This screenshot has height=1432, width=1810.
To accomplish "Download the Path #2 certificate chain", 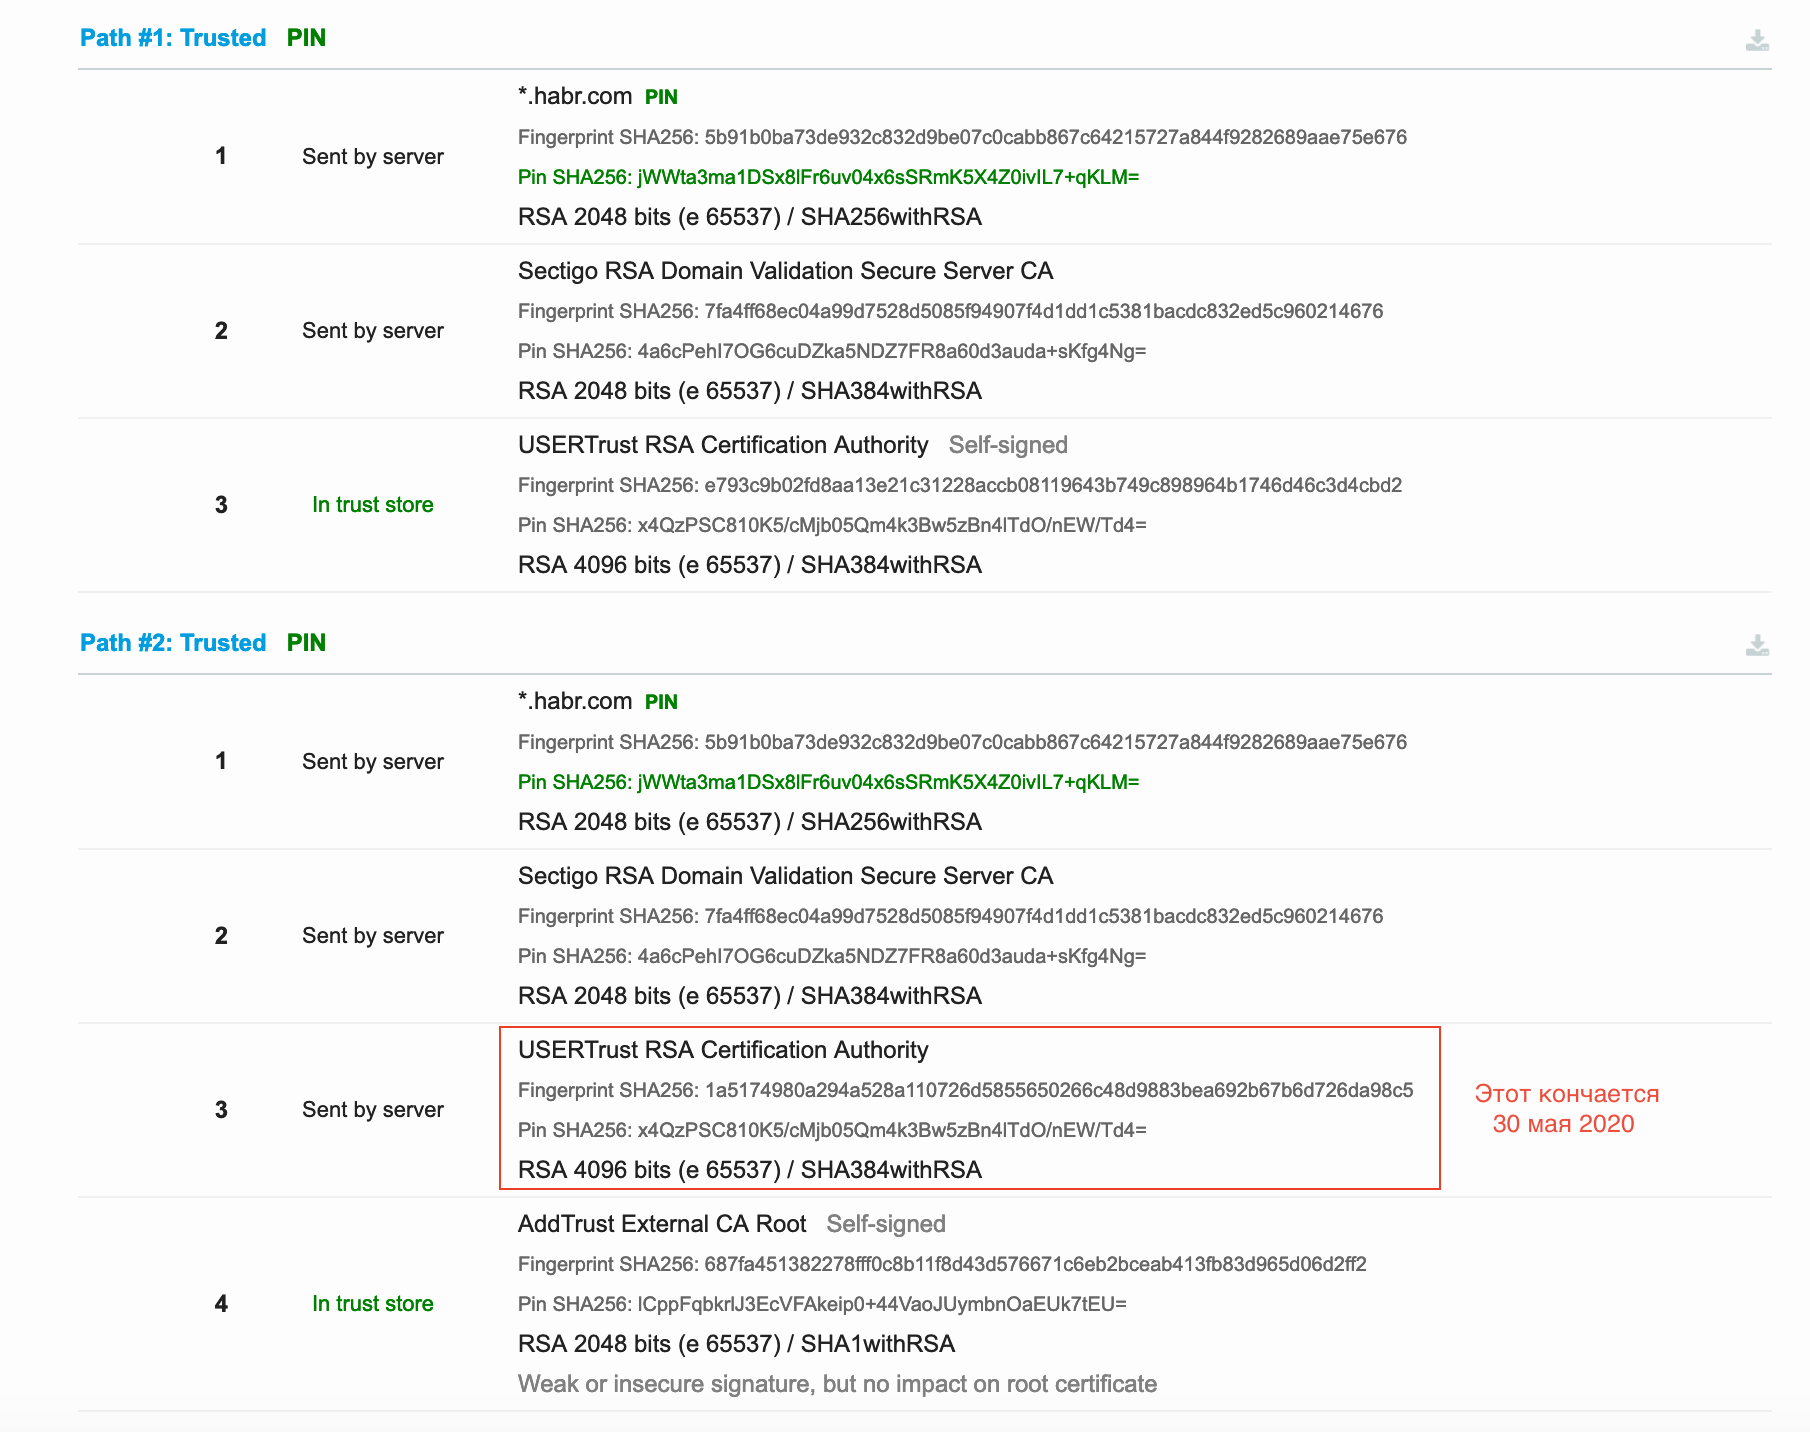I will click(1757, 646).
